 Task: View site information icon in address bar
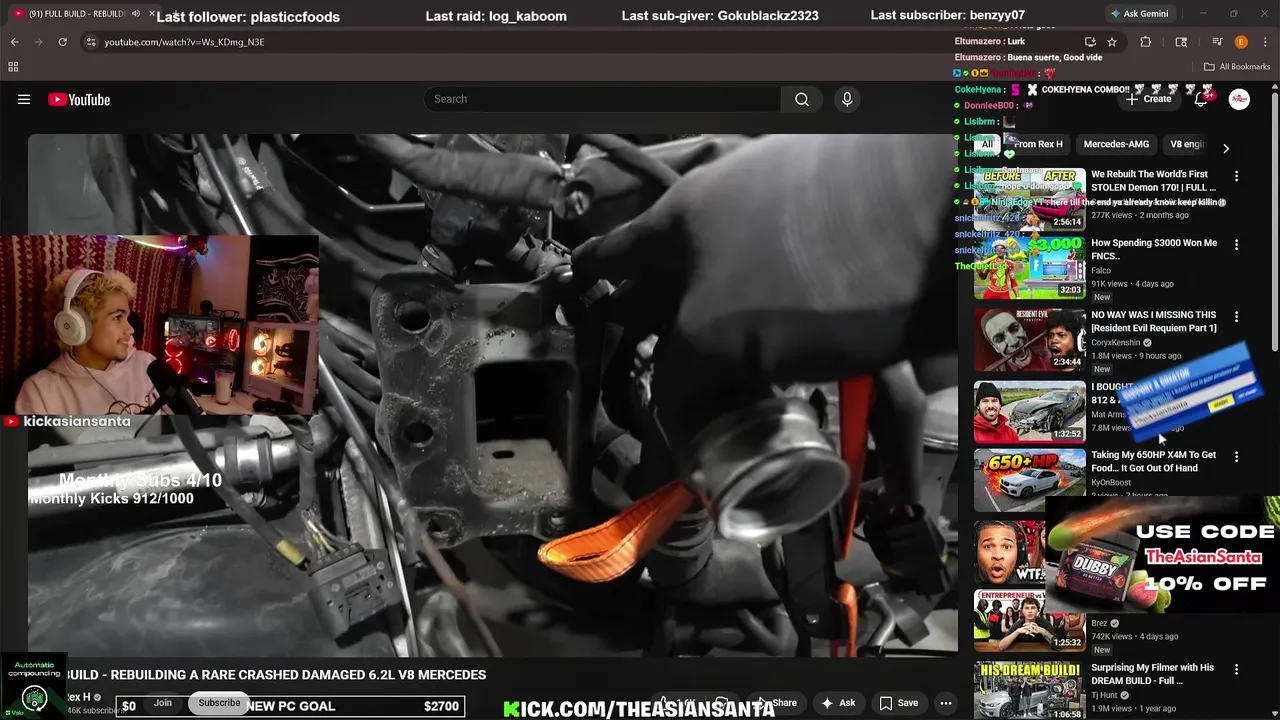click(91, 42)
